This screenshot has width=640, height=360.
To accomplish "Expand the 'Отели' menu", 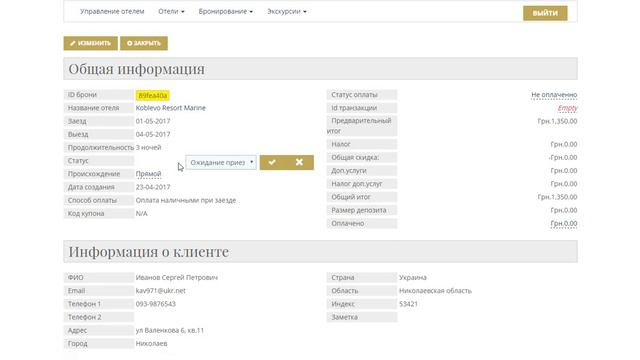I will point(171,11).
